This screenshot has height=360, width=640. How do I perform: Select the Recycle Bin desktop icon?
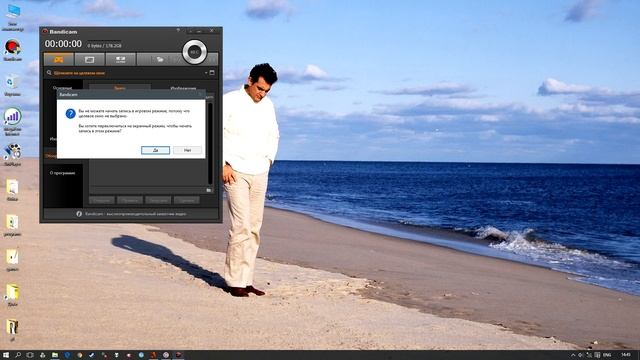click(12, 85)
